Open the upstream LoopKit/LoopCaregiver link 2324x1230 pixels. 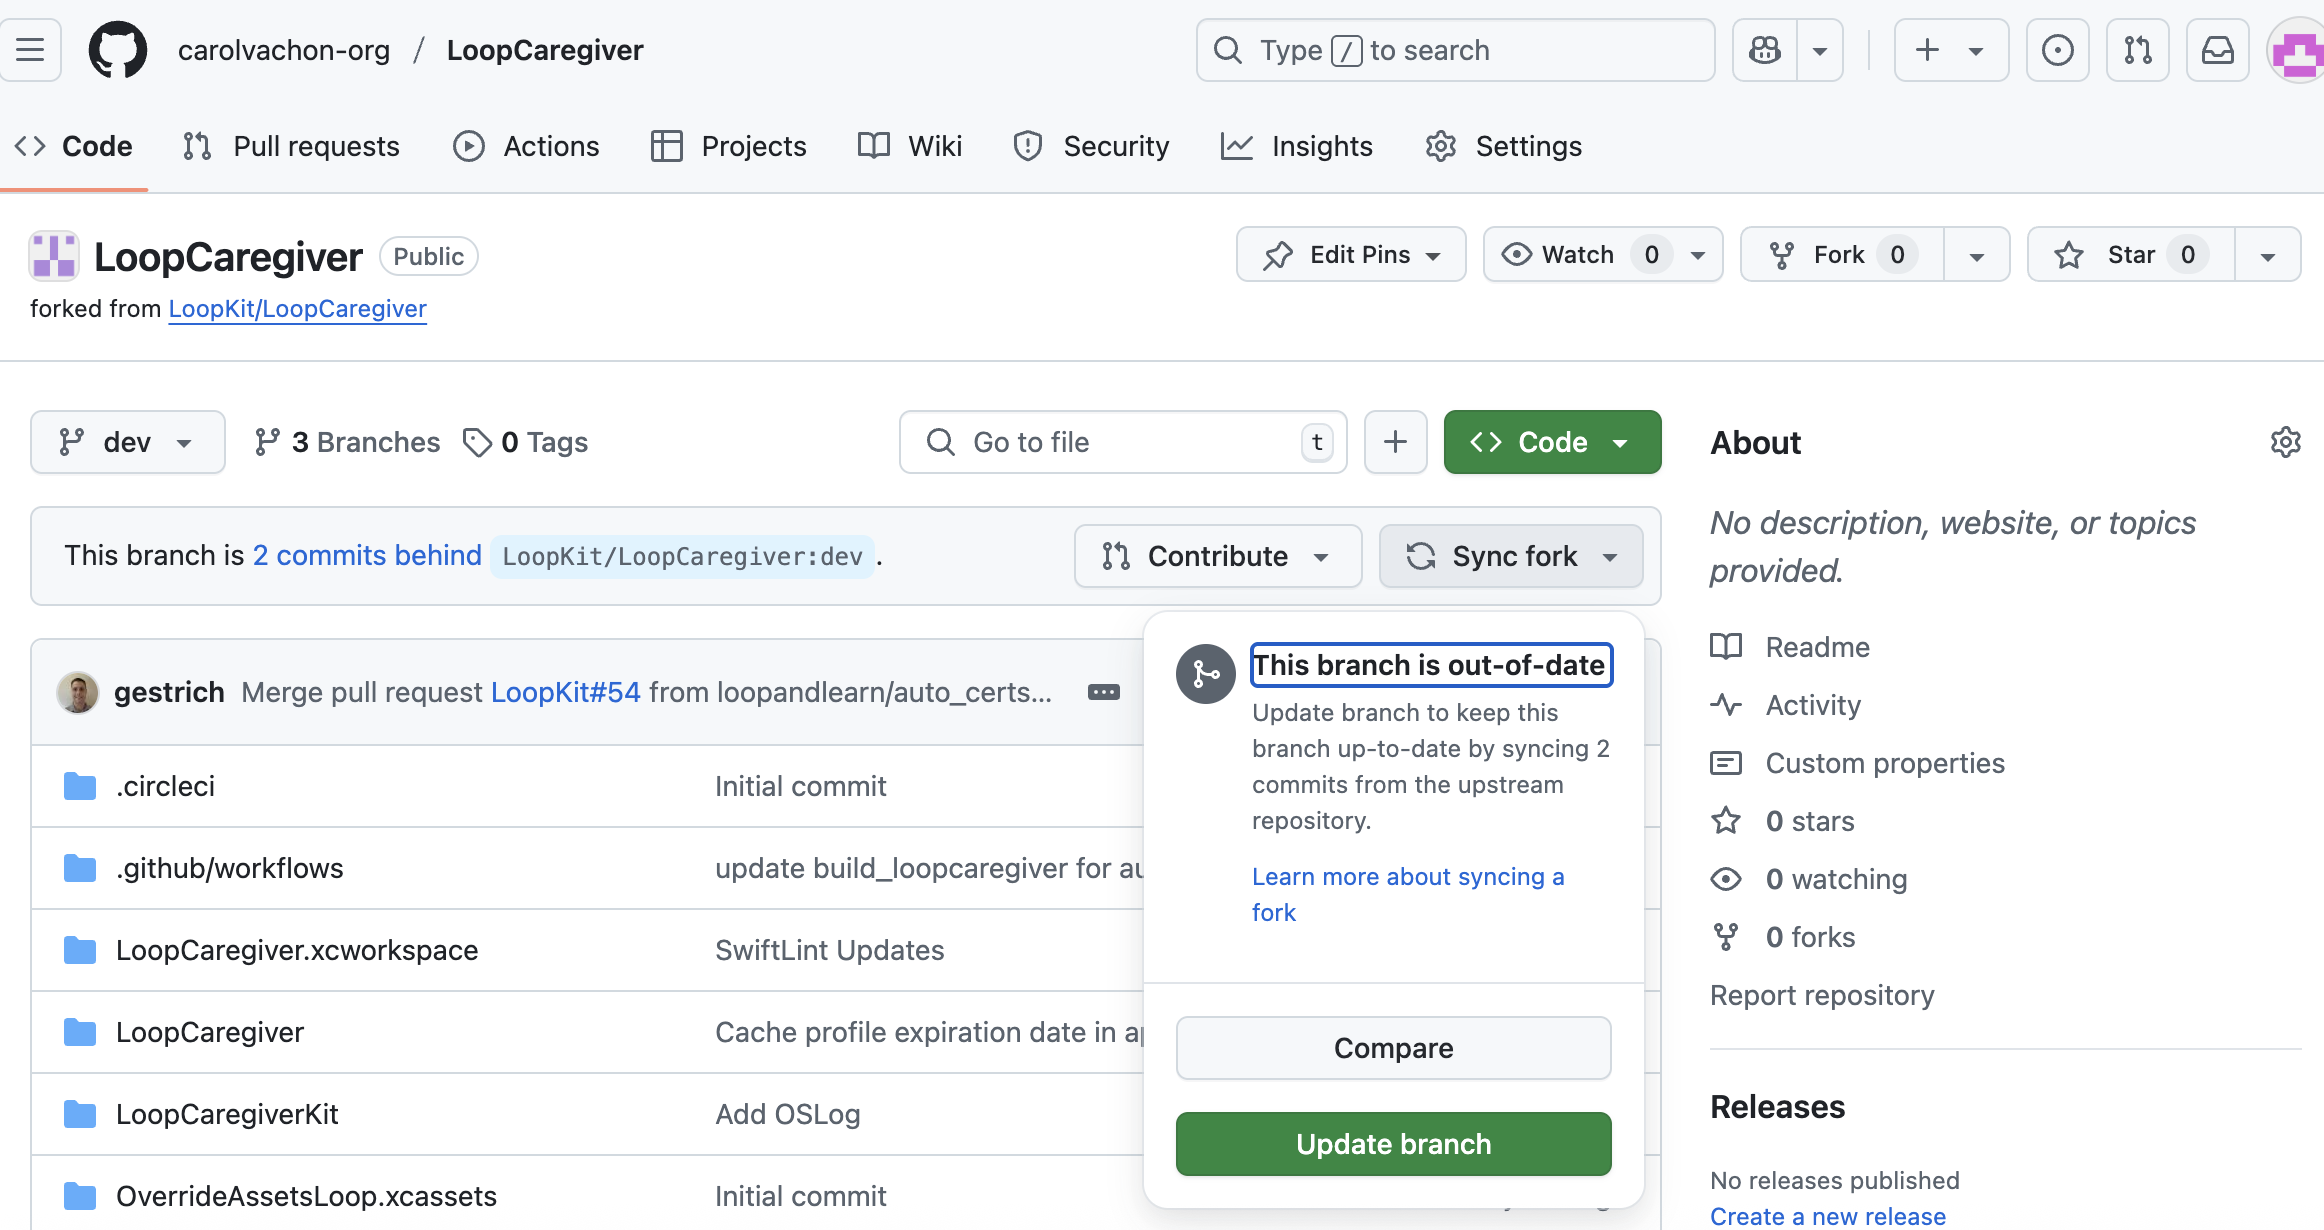point(297,309)
